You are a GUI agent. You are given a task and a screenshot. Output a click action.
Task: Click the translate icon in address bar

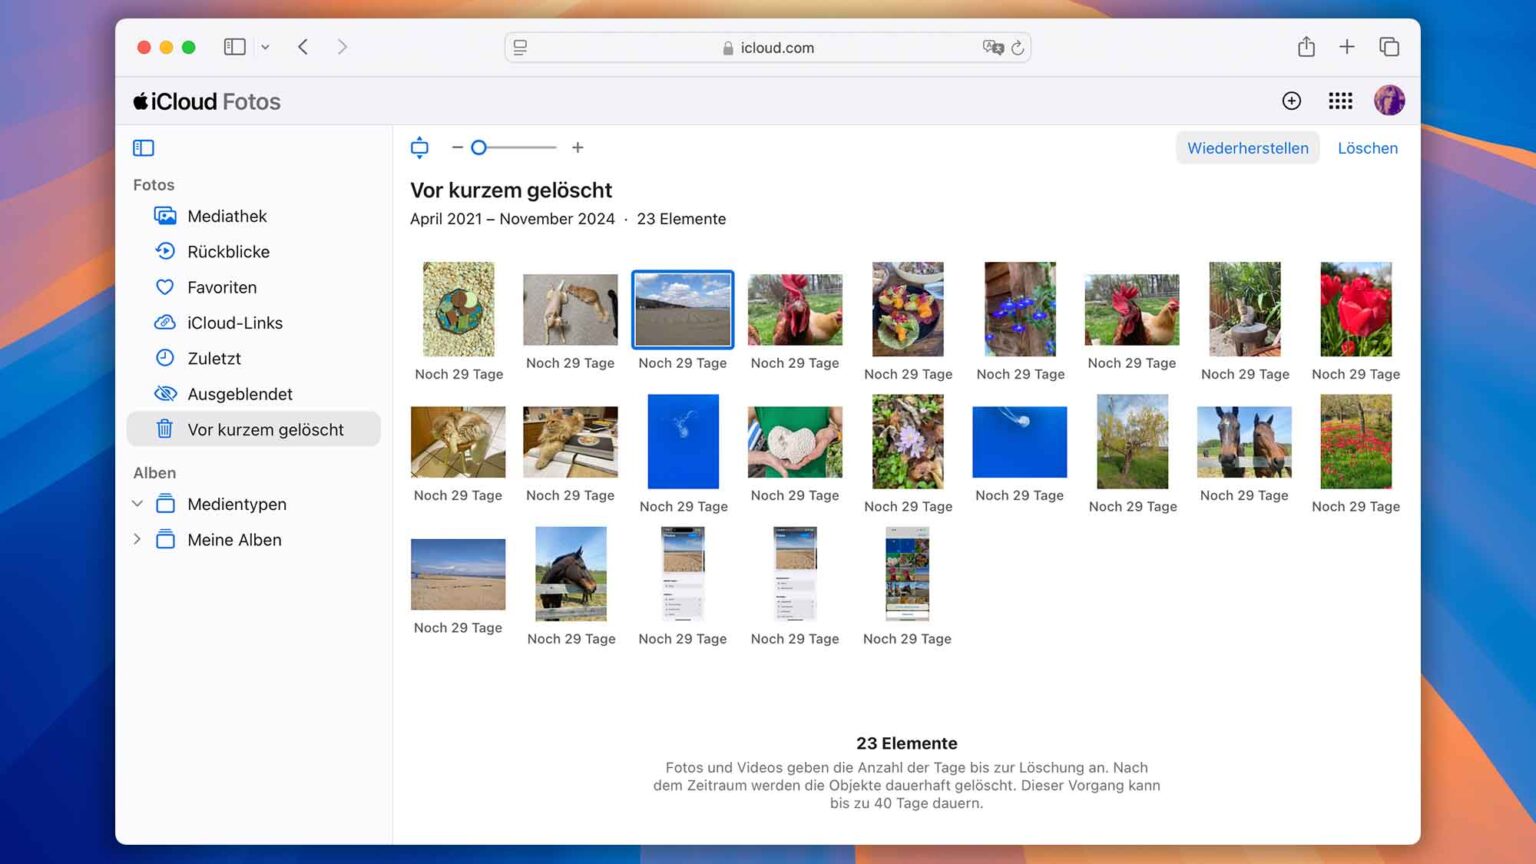pos(992,48)
